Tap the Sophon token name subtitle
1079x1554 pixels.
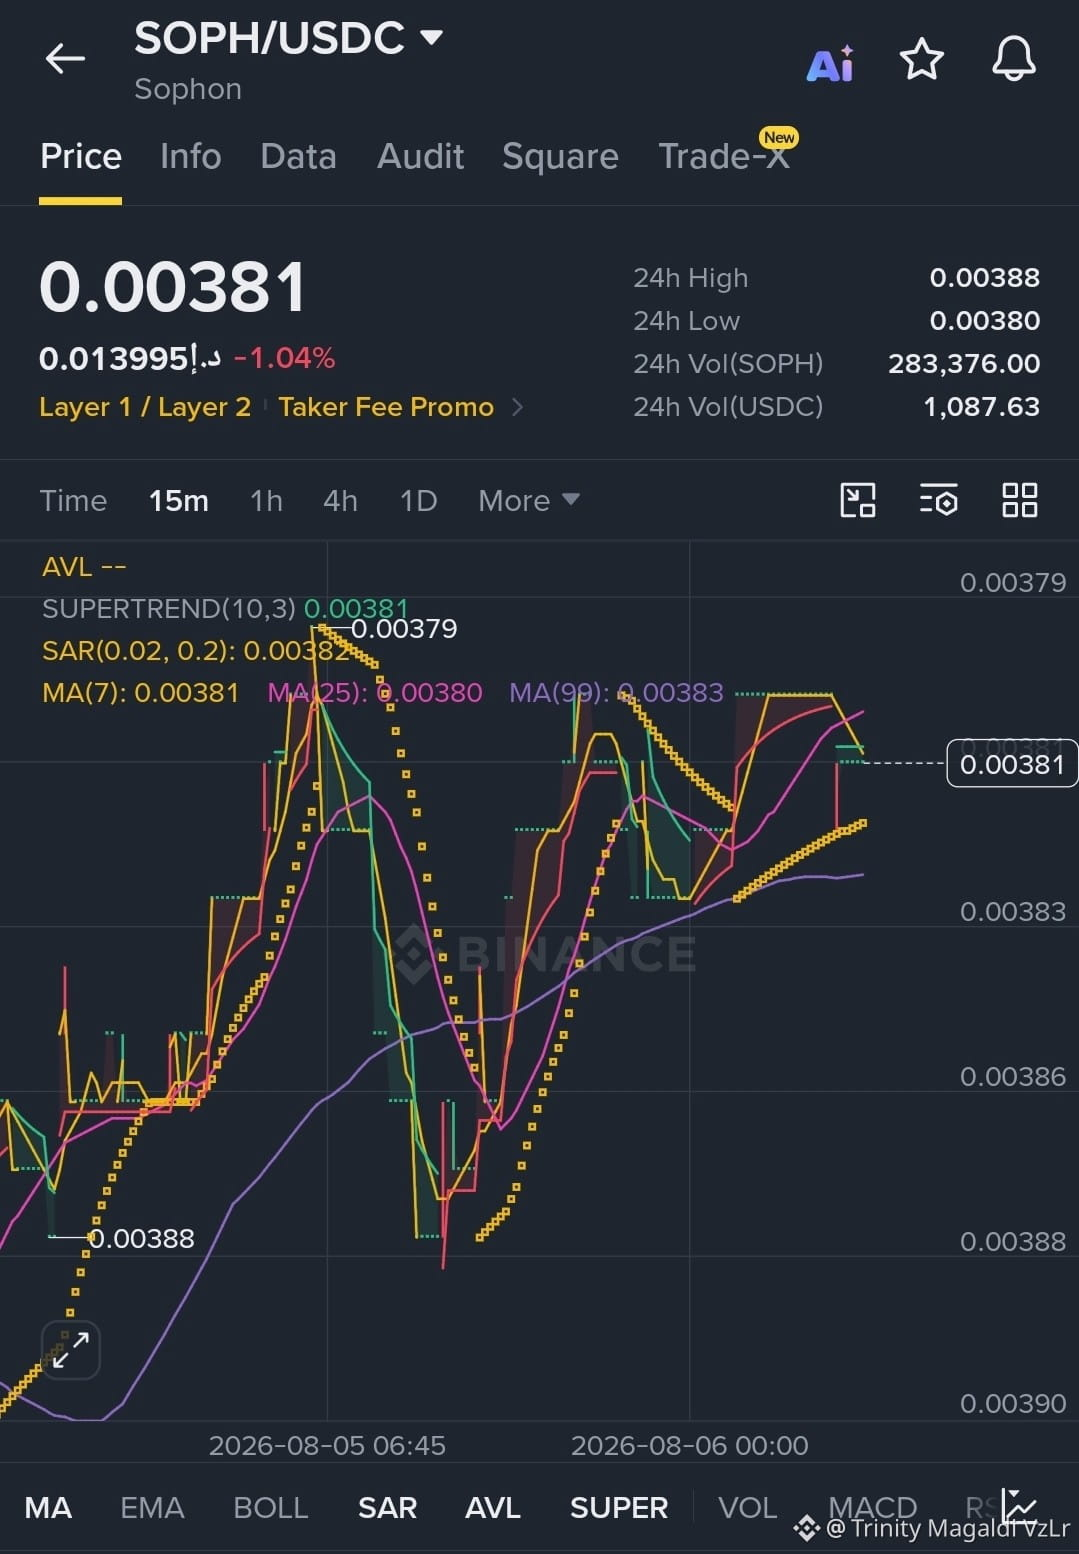point(188,89)
